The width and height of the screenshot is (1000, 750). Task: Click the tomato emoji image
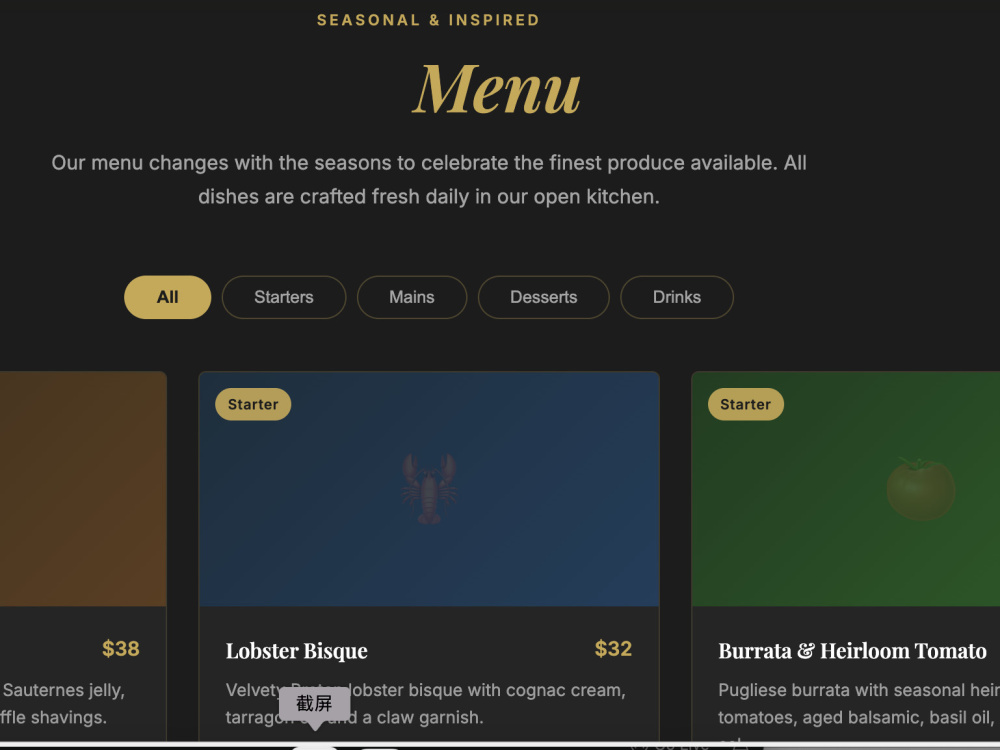(921, 489)
